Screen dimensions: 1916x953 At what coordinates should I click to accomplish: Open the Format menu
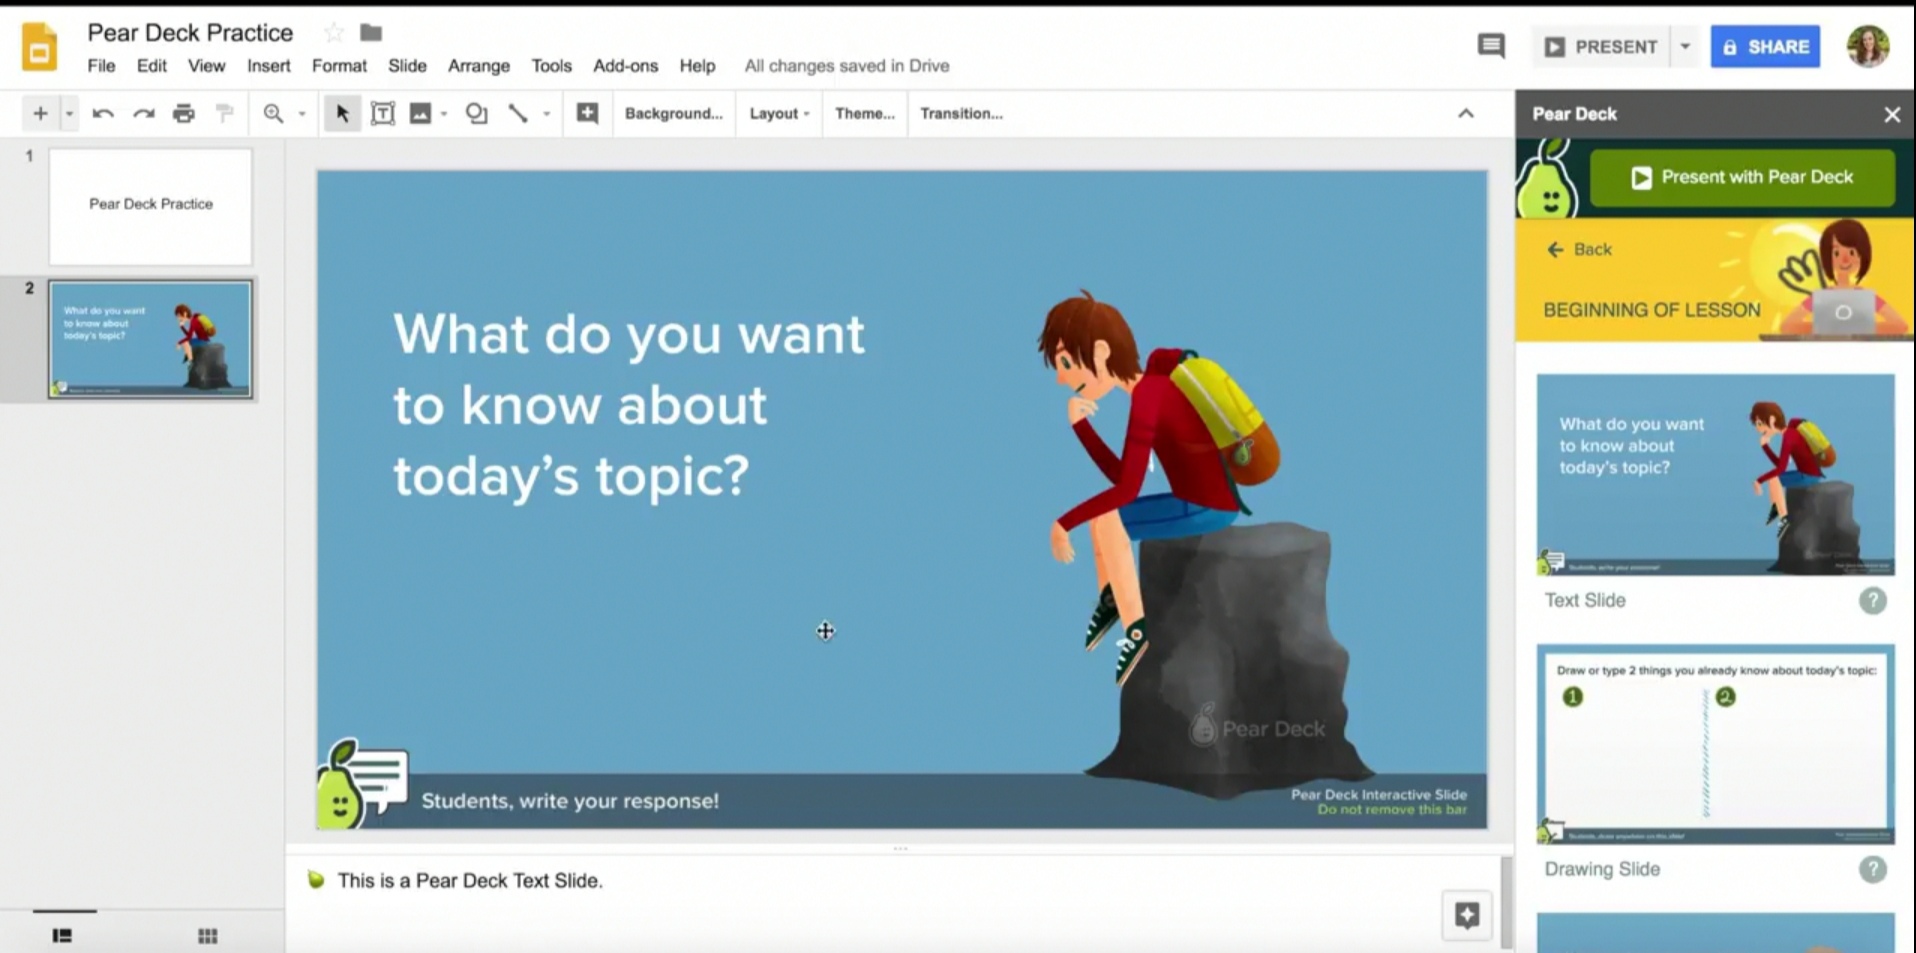[x=339, y=66]
